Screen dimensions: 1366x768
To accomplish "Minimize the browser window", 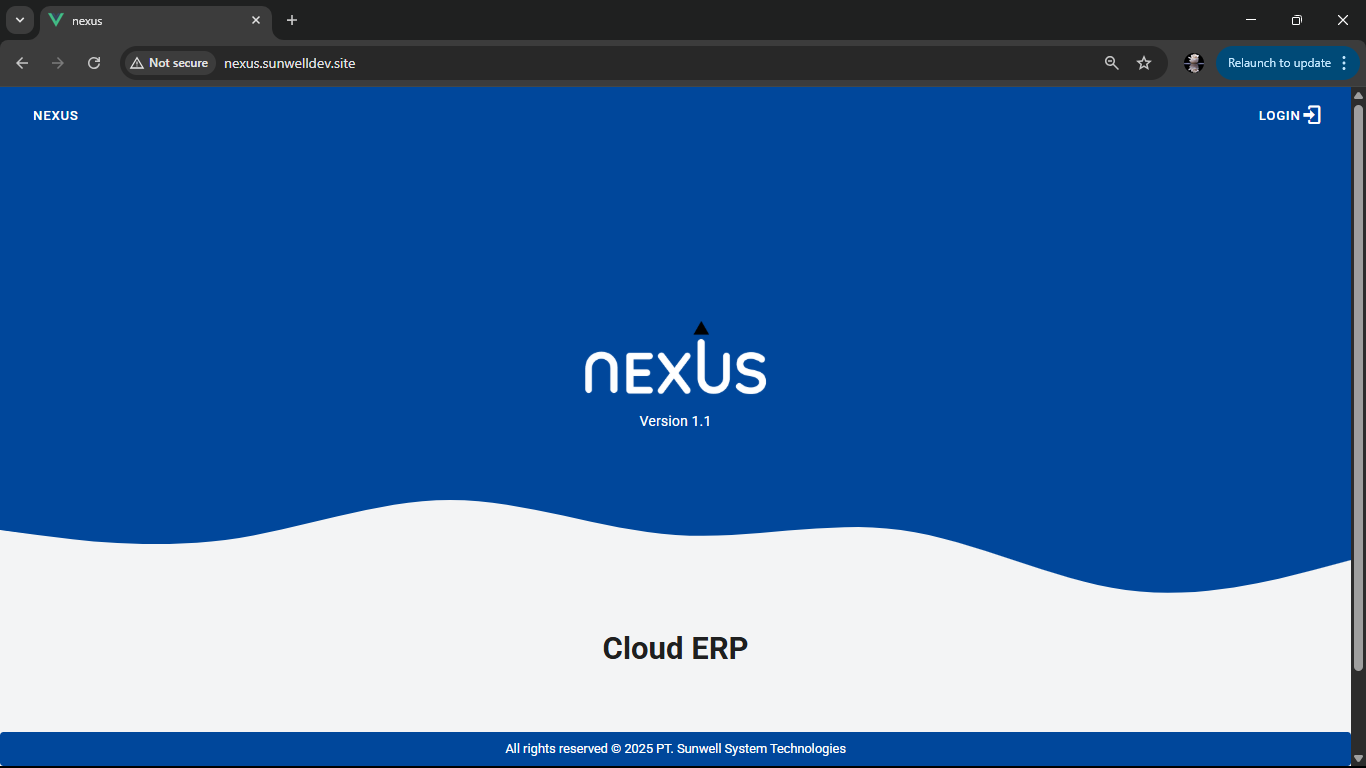I will tap(1251, 20).
